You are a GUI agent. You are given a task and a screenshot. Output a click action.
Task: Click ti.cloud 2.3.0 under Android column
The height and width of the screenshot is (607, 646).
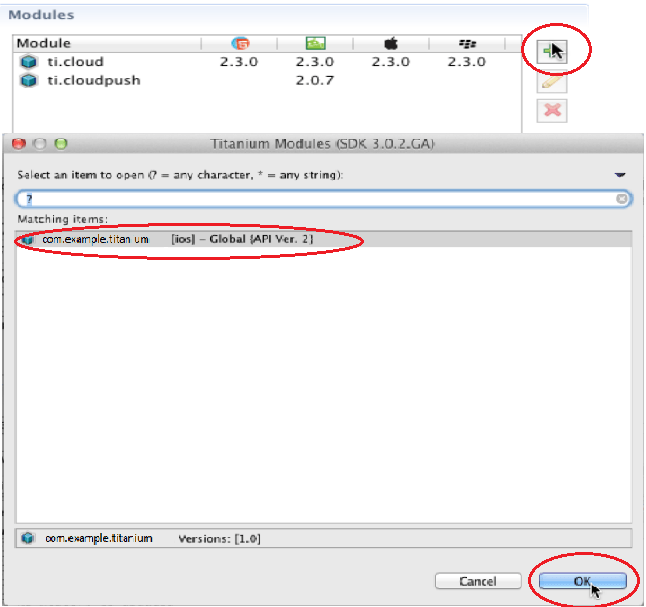315,62
